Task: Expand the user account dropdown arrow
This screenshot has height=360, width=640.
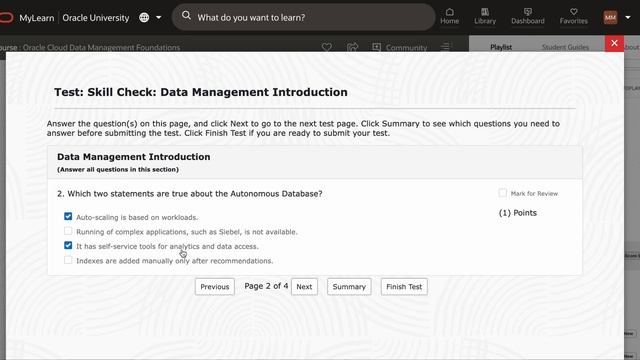Action: tap(628, 17)
